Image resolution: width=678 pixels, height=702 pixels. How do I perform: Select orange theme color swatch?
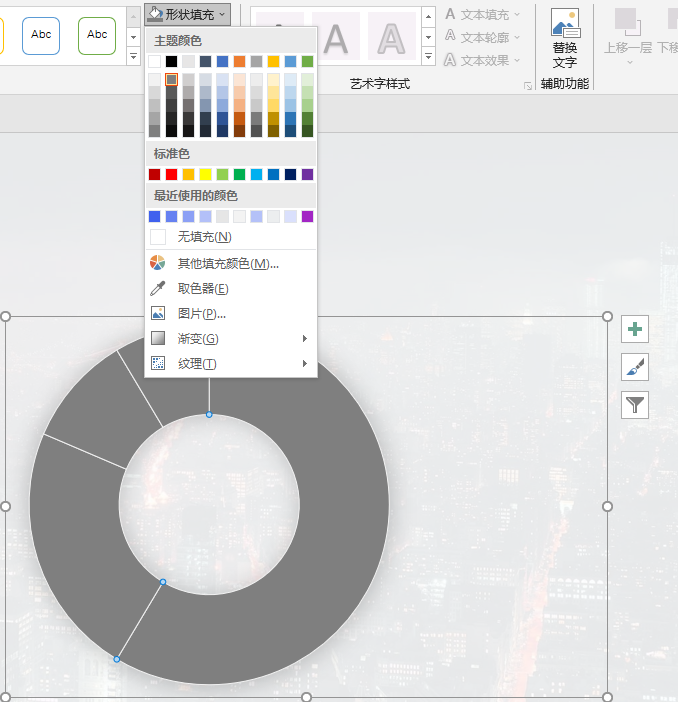(x=240, y=61)
